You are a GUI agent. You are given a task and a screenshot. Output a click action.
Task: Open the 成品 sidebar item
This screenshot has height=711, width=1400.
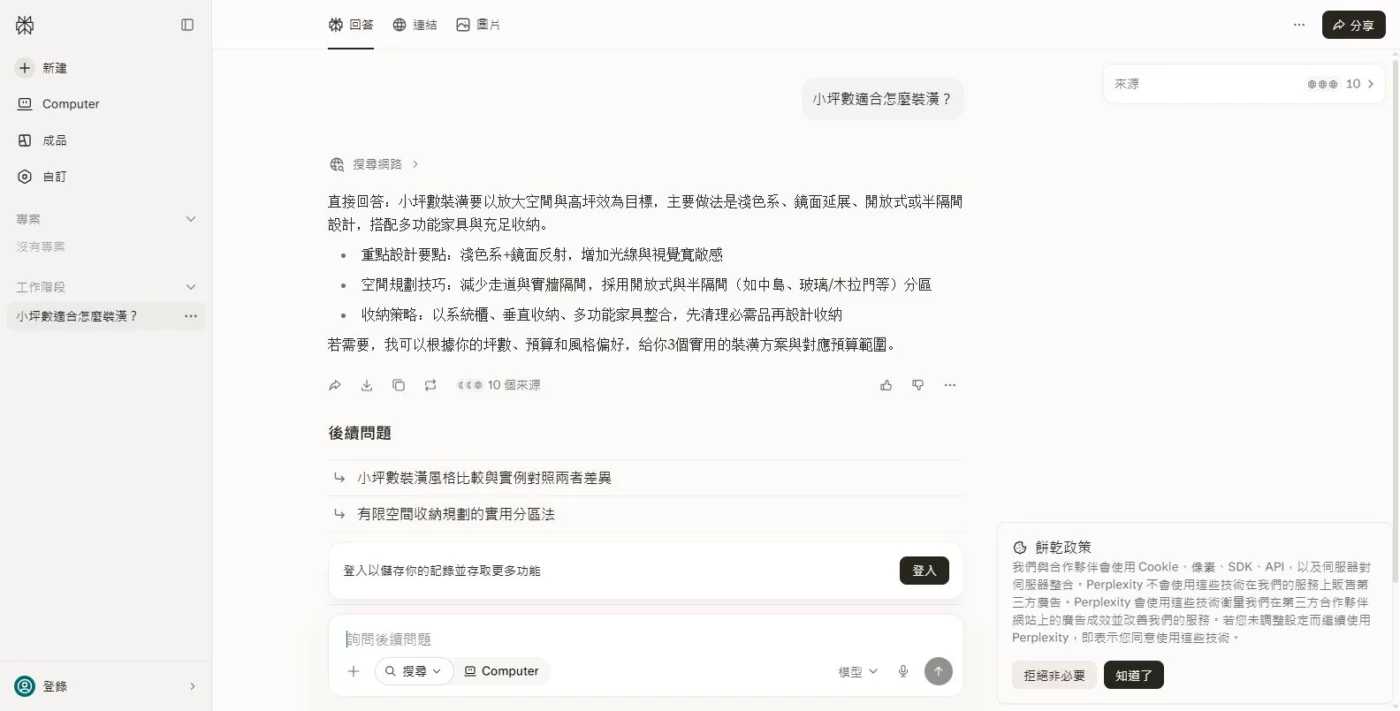[x=42, y=140]
